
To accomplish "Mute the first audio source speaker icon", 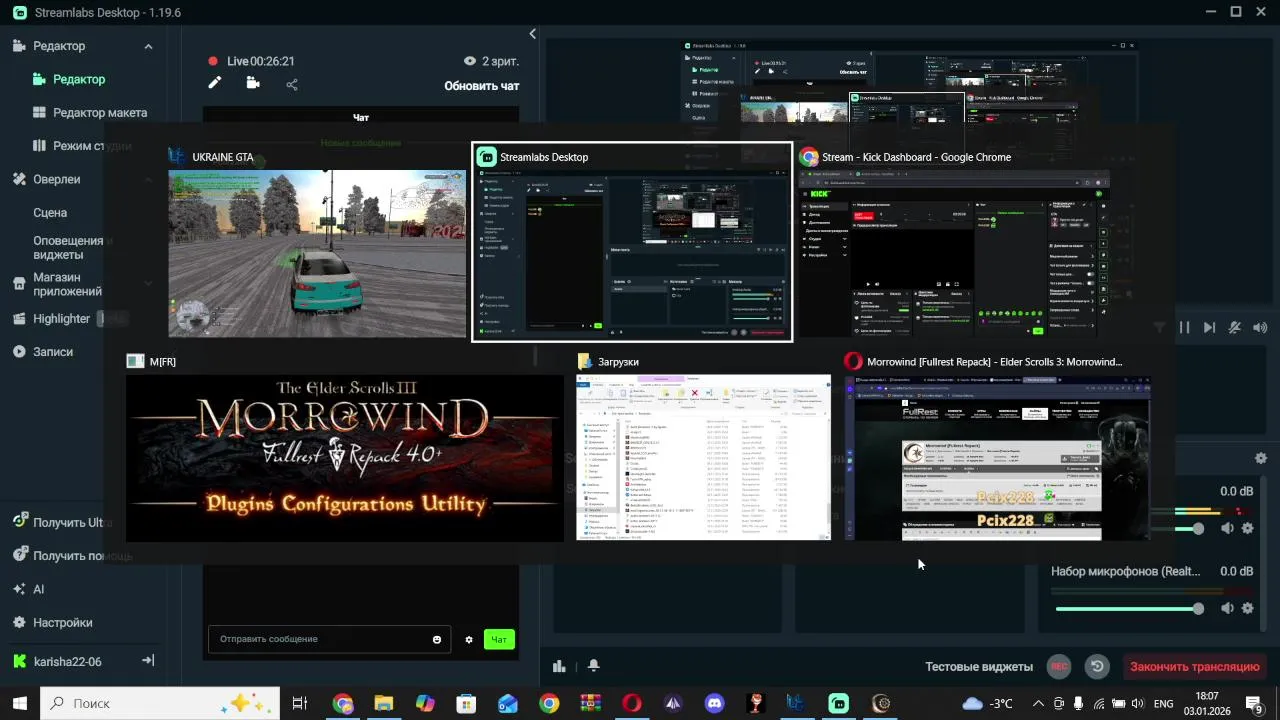I will (1227, 528).
